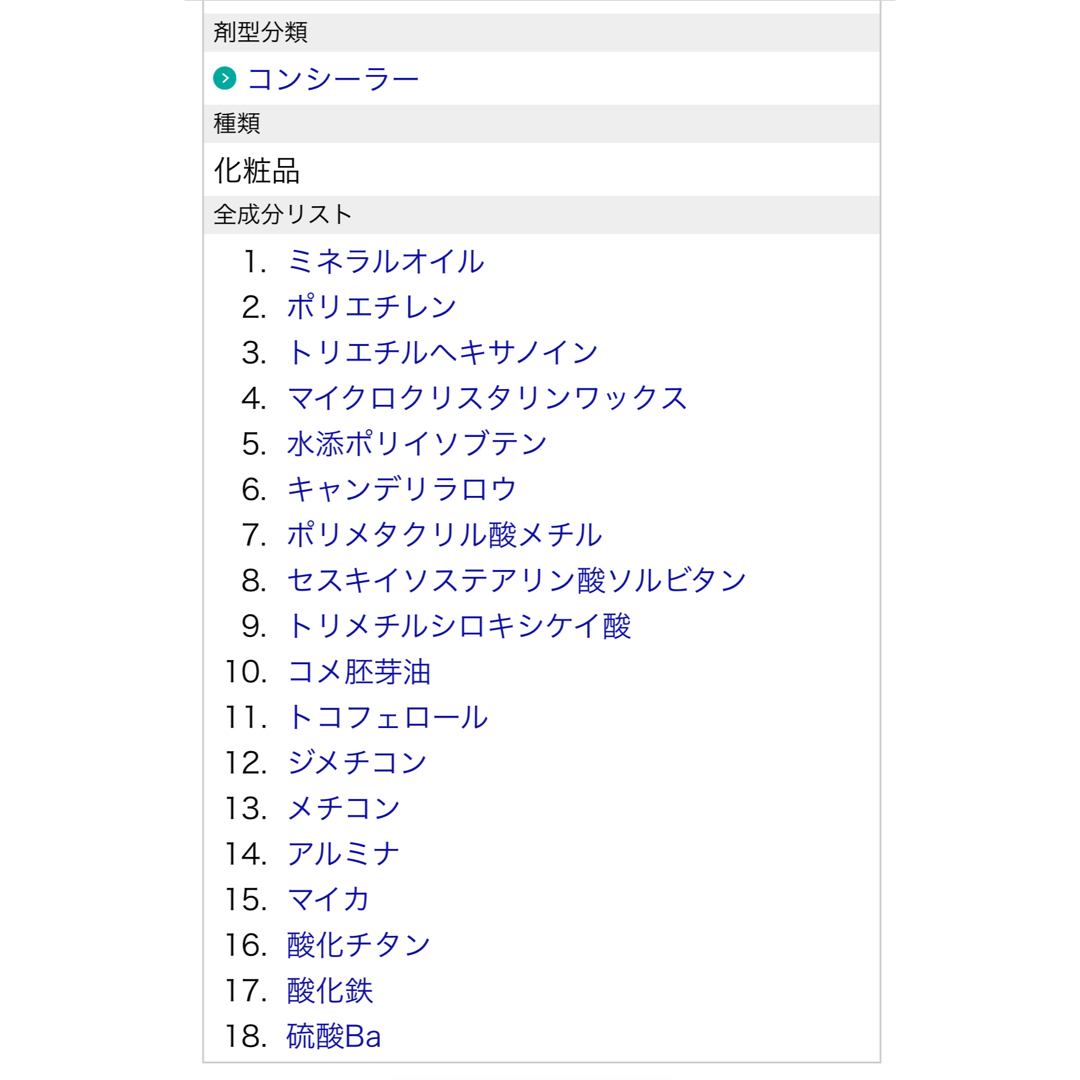Viewport: 1080px width, 1080px height.
Task: Open the マイカ ingredient link
Action: 329,900
